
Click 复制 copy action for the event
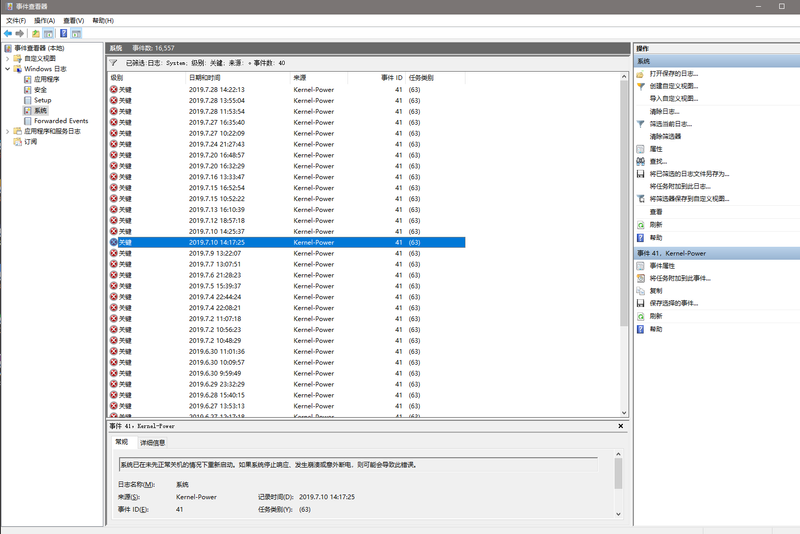pos(655,291)
